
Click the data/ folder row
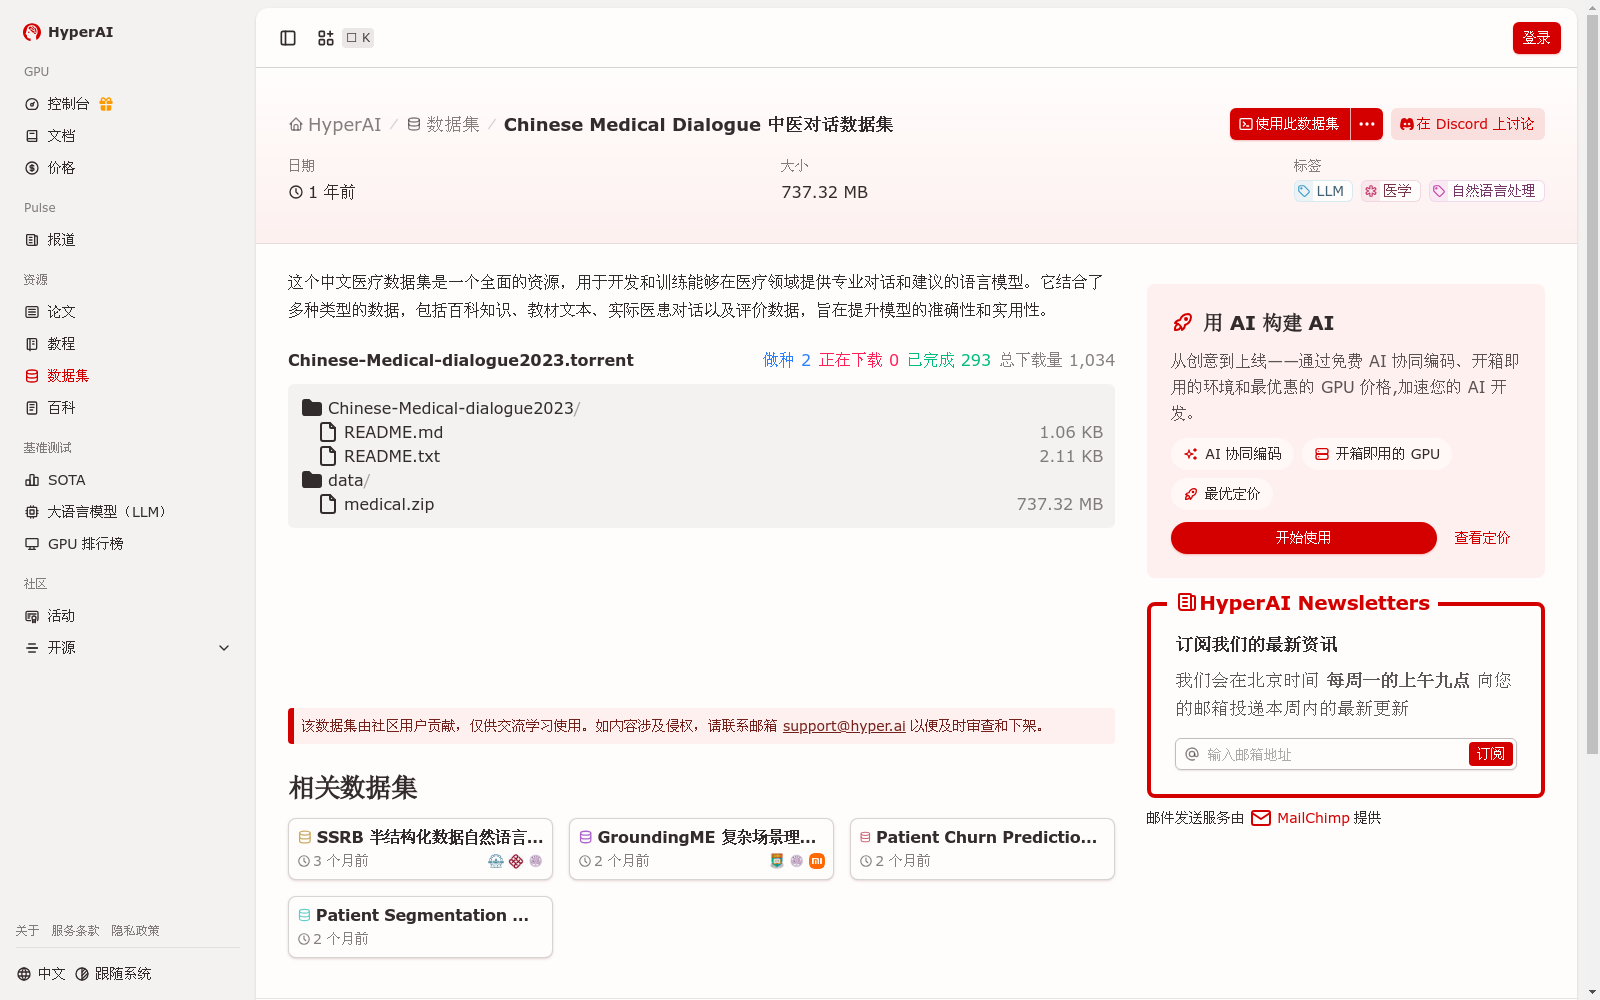pos(701,480)
